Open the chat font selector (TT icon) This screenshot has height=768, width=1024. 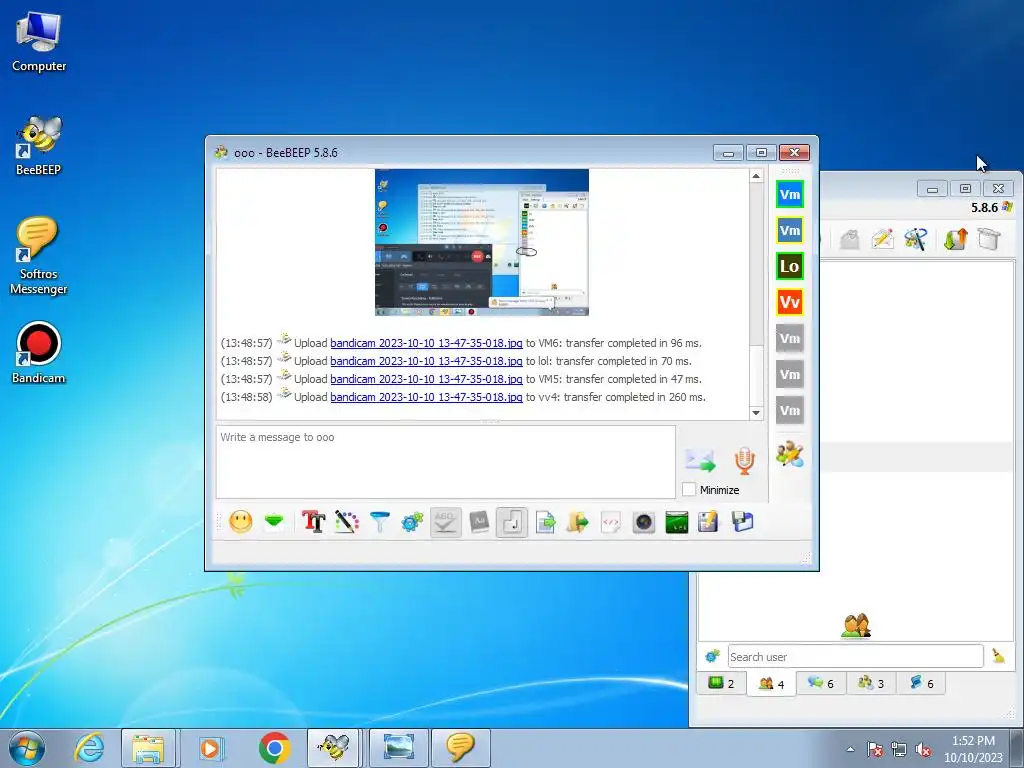(x=313, y=522)
